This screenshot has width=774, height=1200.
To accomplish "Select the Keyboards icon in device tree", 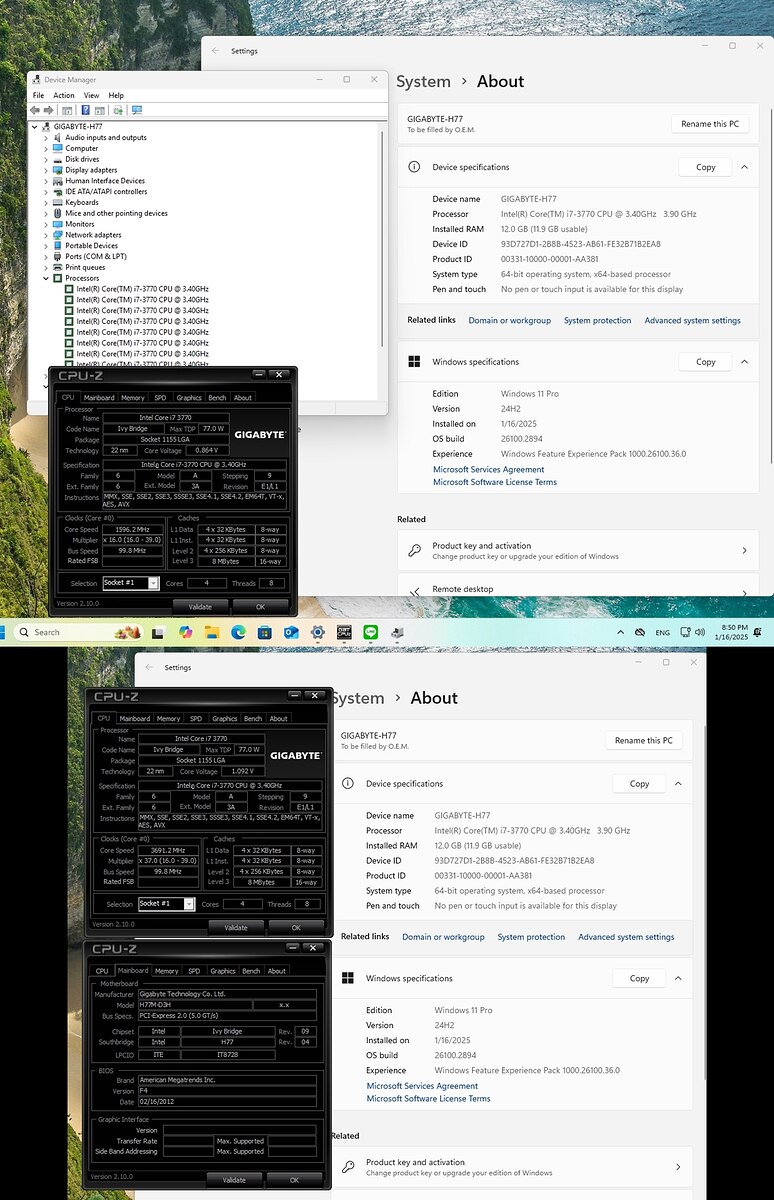I will 59,202.
